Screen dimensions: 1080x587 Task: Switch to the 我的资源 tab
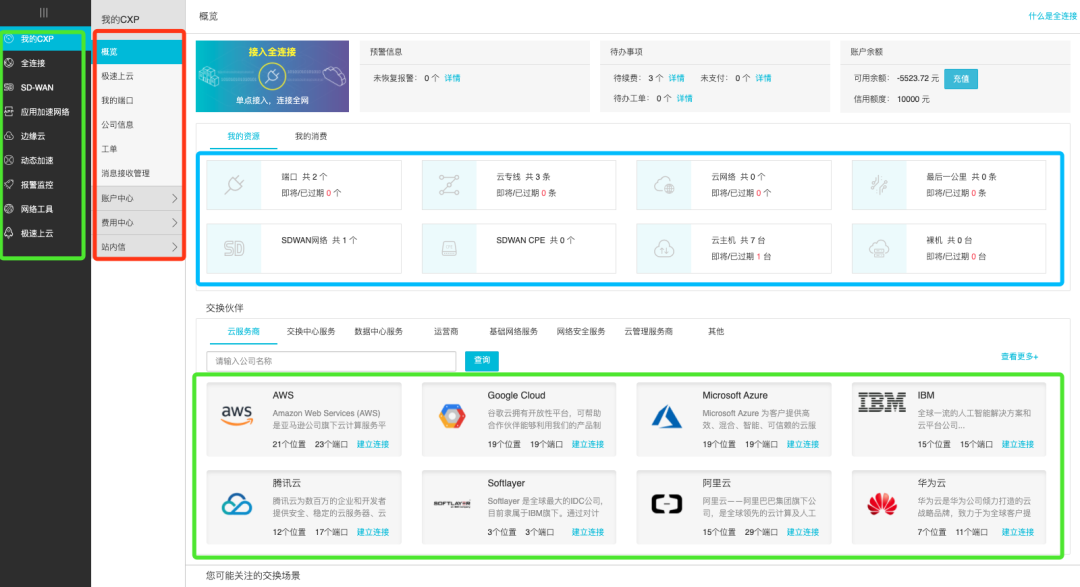tap(243, 136)
